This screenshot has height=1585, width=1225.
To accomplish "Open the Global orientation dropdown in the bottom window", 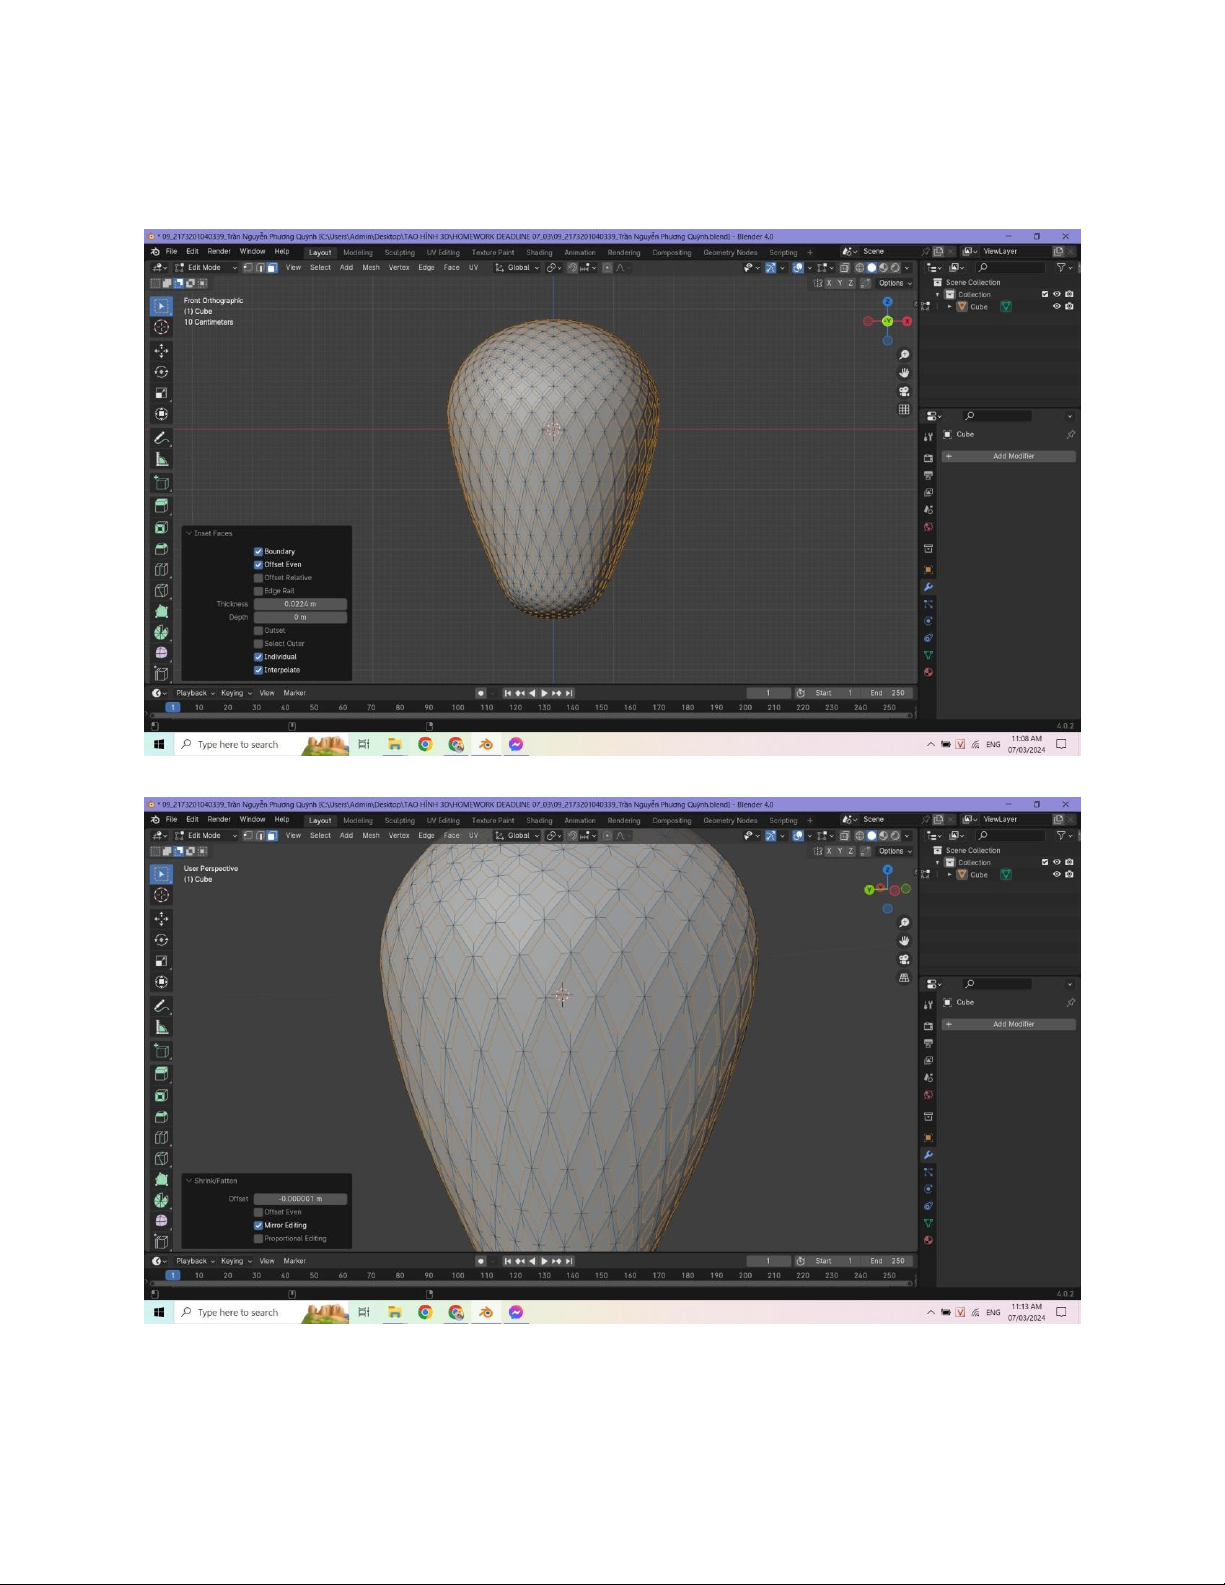I will (x=518, y=836).
